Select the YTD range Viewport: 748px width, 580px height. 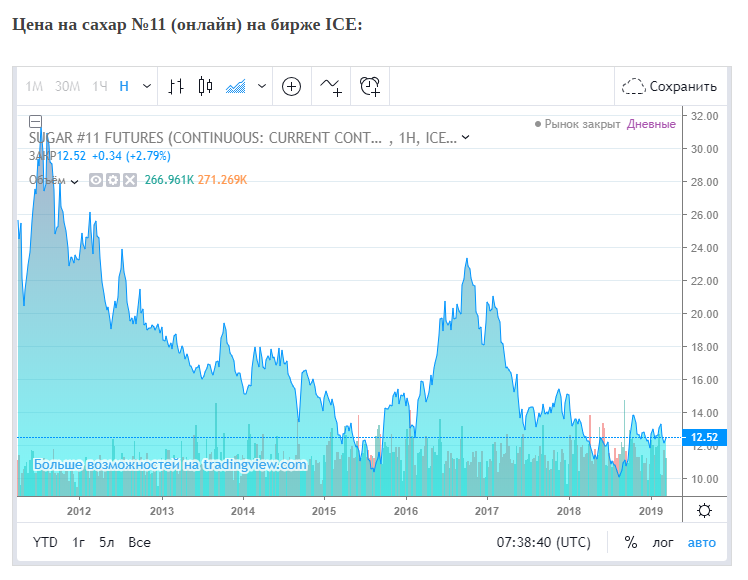pos(45,542)
